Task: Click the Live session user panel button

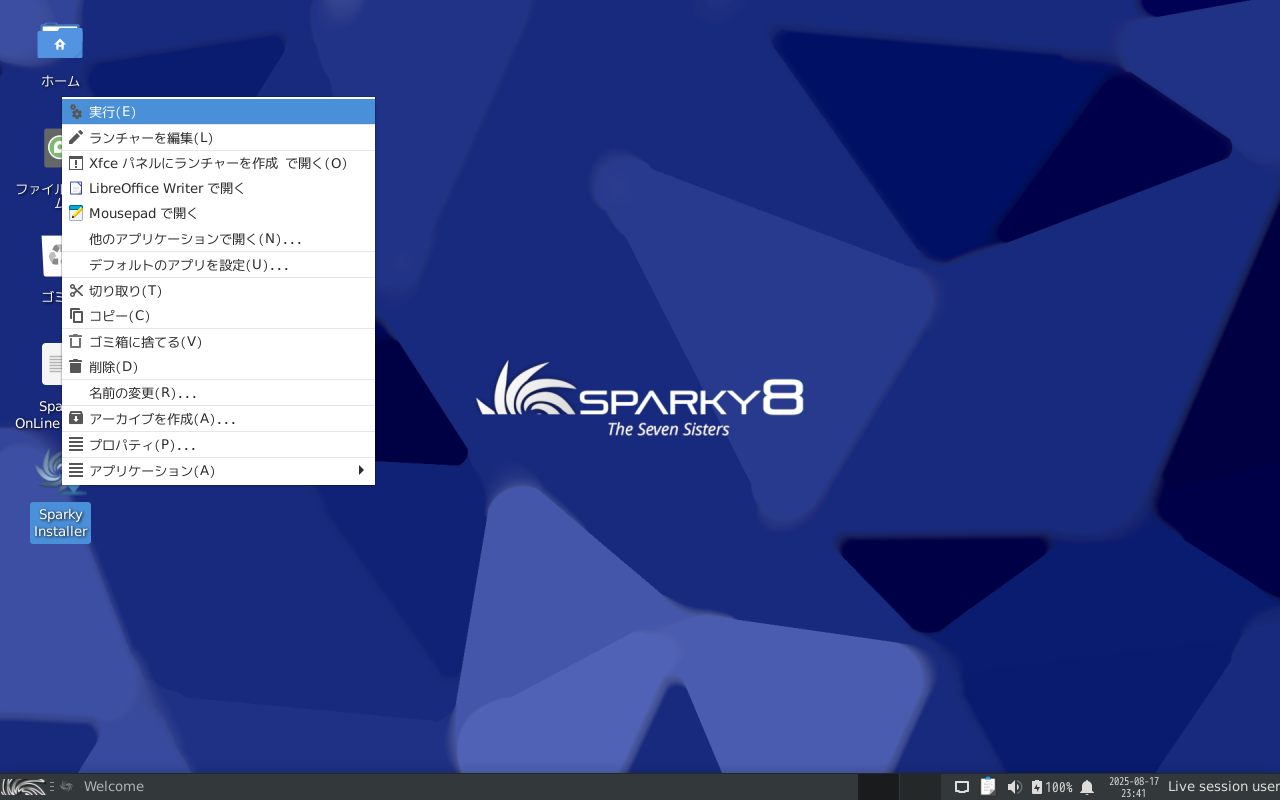Action: (1222, 787)
